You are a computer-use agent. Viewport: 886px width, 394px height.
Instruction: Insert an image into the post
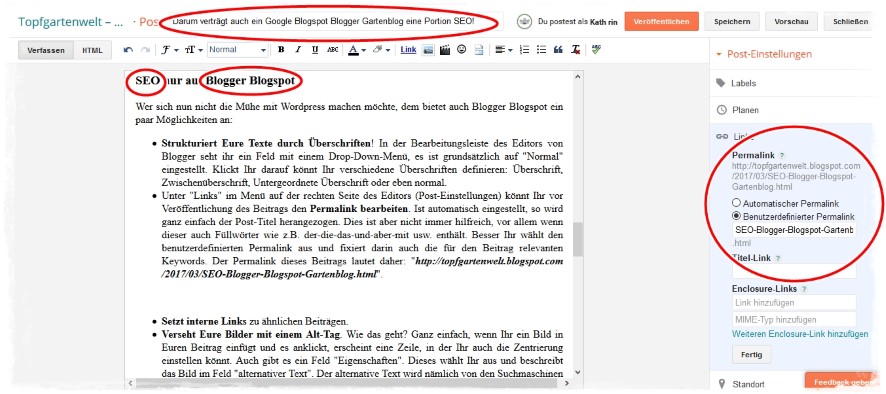428,50
